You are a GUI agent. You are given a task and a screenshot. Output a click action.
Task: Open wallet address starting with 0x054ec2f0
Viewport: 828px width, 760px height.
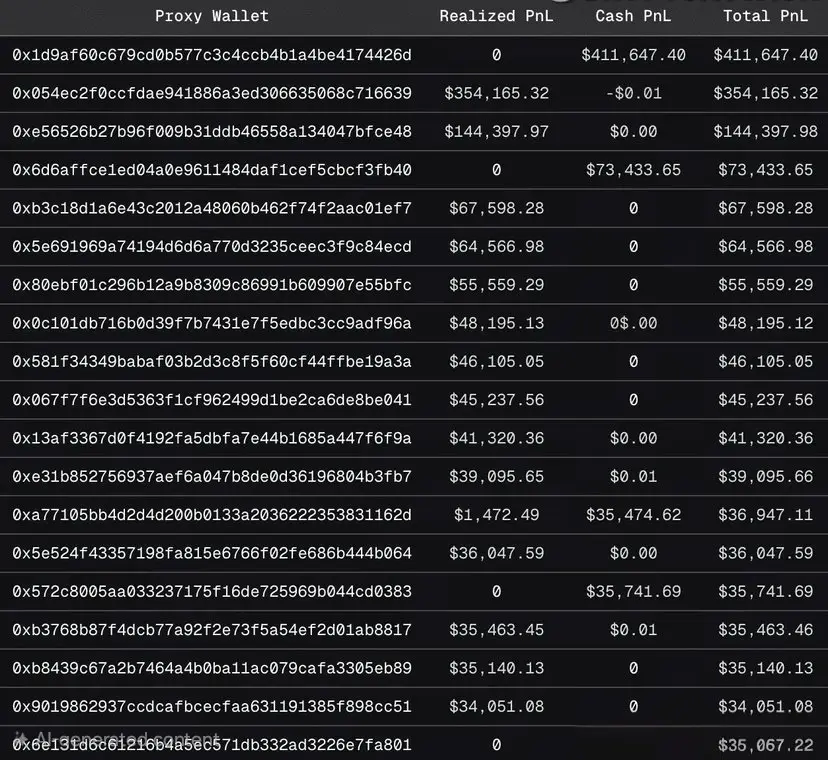tap(212, 93)
